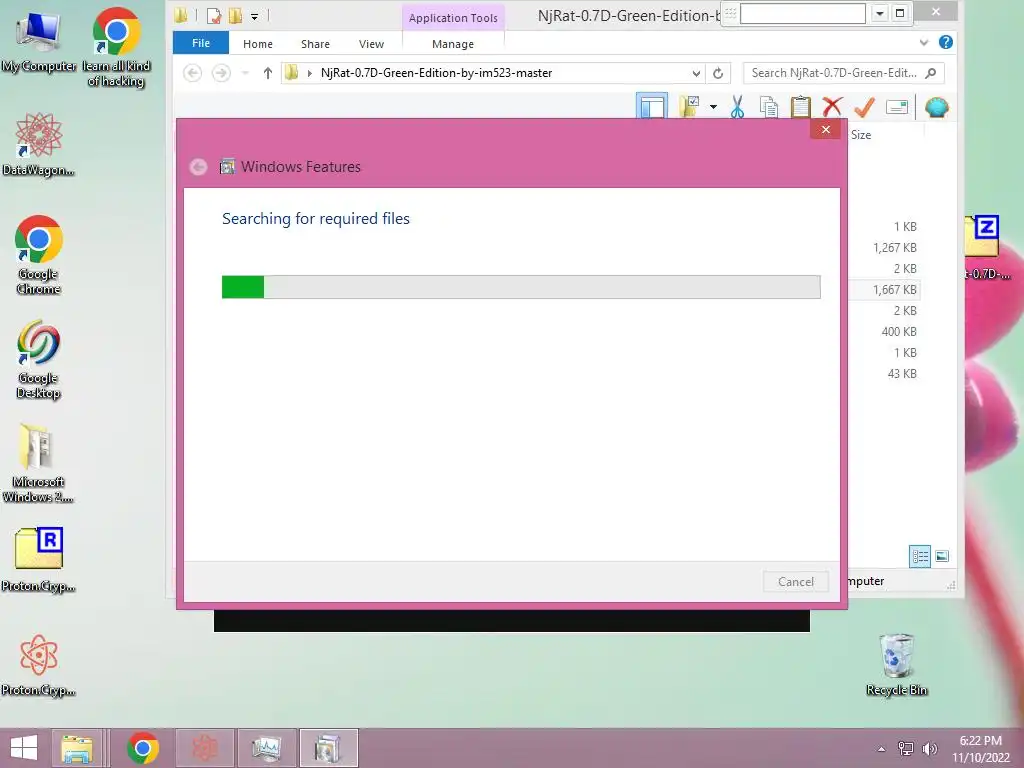The height and width of the screenshot is (768, 1024).
Task: Click the floating toolbar restore square button
Action: tap(900, 13)
